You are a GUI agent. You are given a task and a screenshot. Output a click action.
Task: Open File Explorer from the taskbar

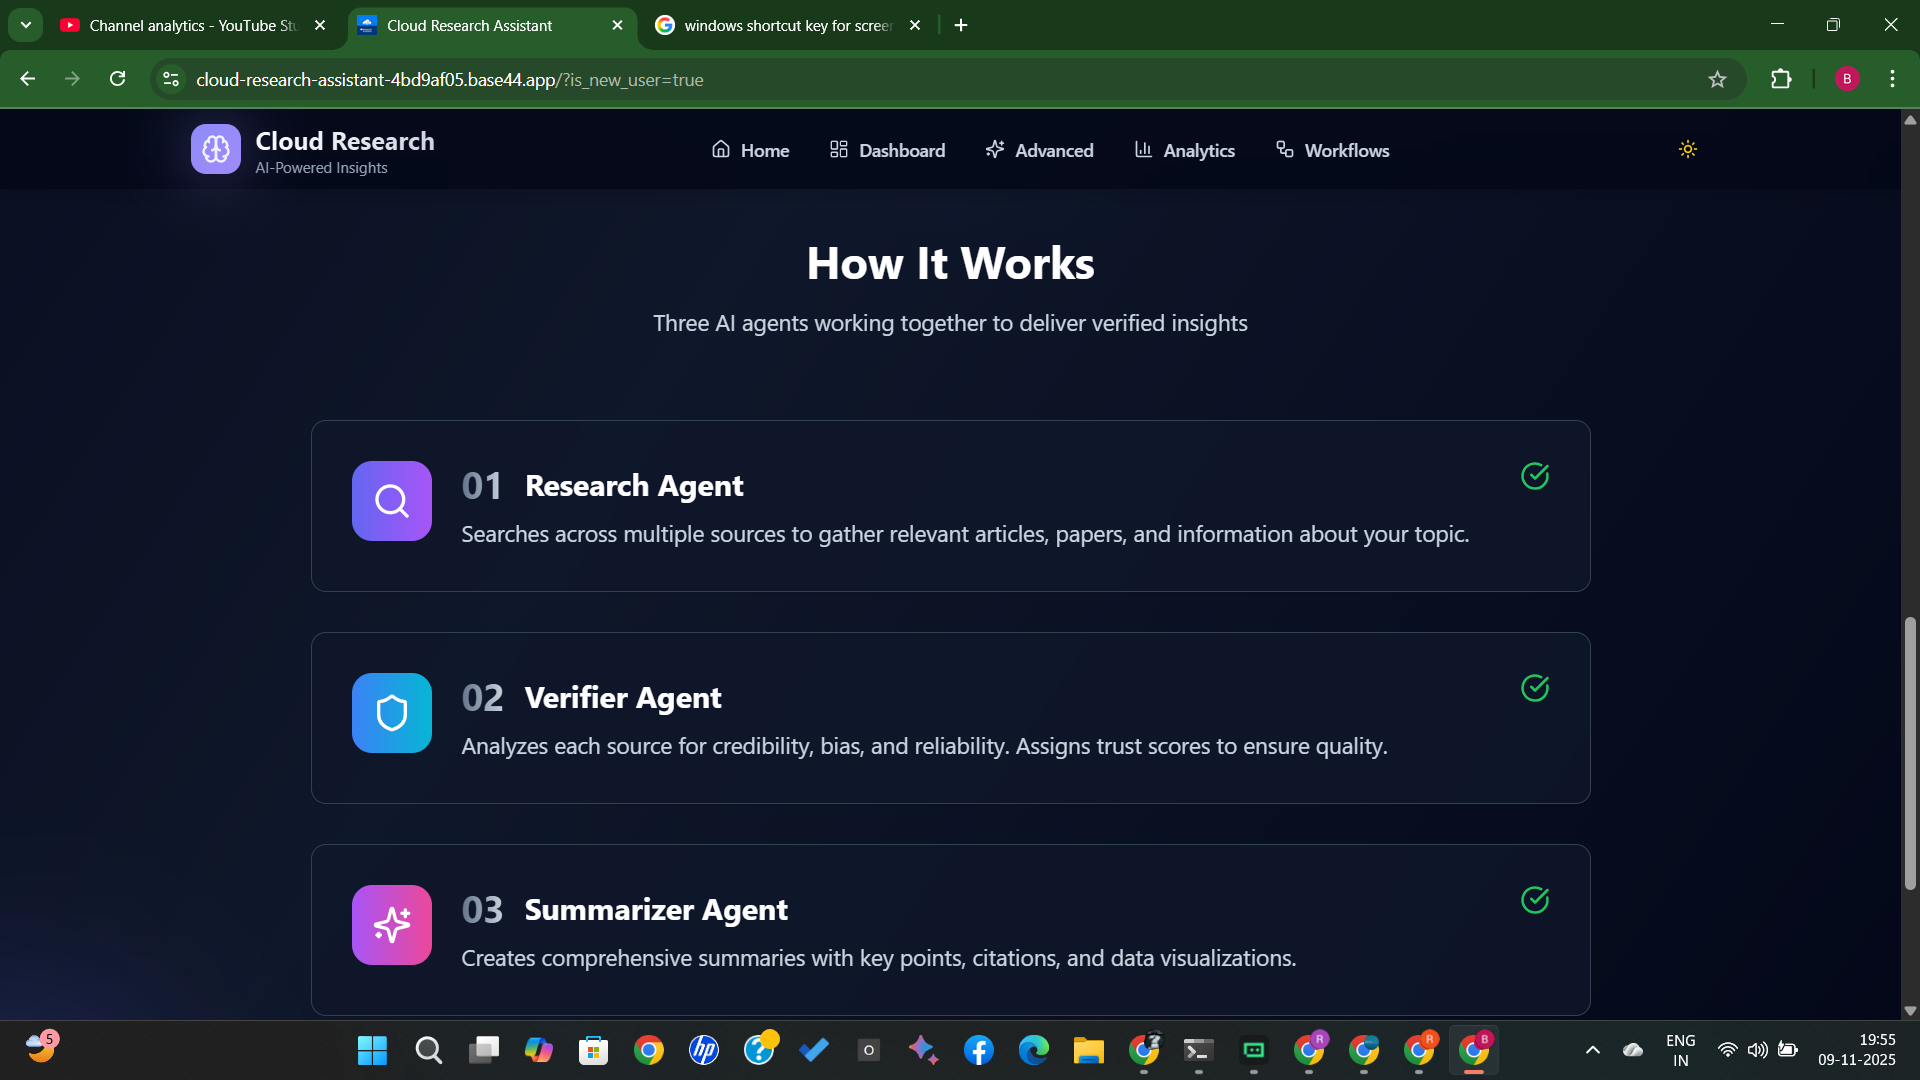click(x=1088, y=1050)
